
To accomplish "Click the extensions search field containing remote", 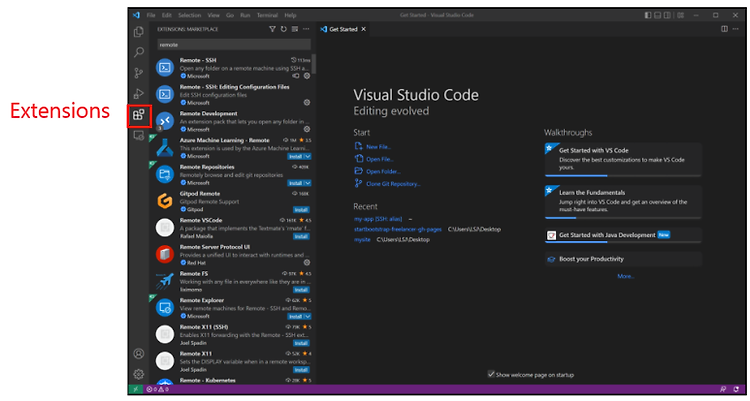I will [x=234, y=45].
